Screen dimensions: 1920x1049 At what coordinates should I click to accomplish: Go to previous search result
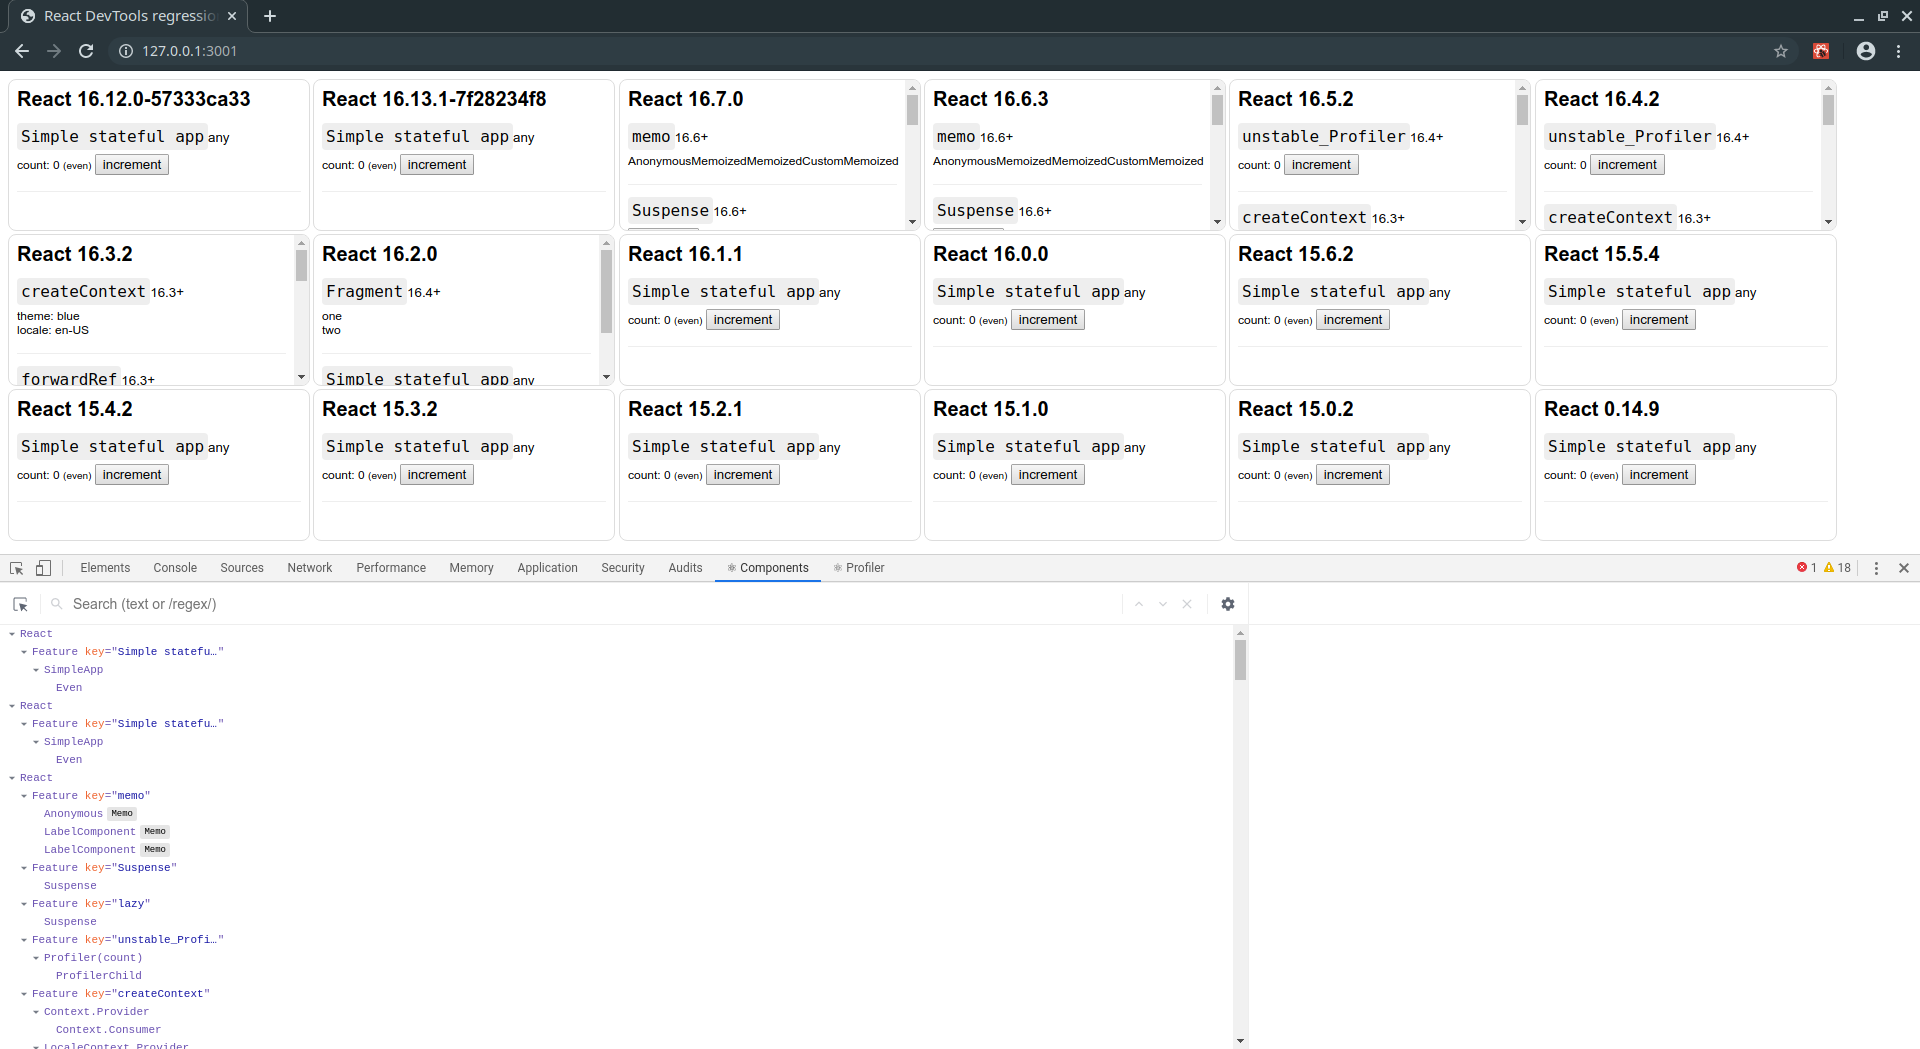pyautogui.click(x=1139, y=604)
